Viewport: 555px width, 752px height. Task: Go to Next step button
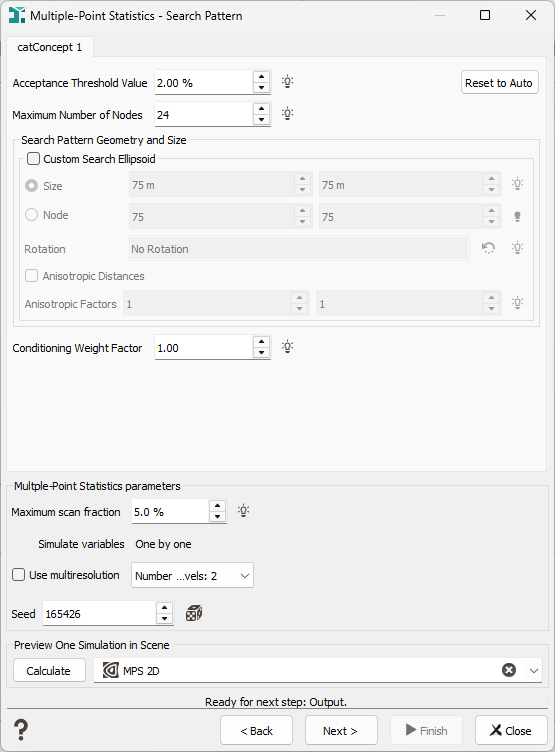pyautogui.click(x=341, y=730)
